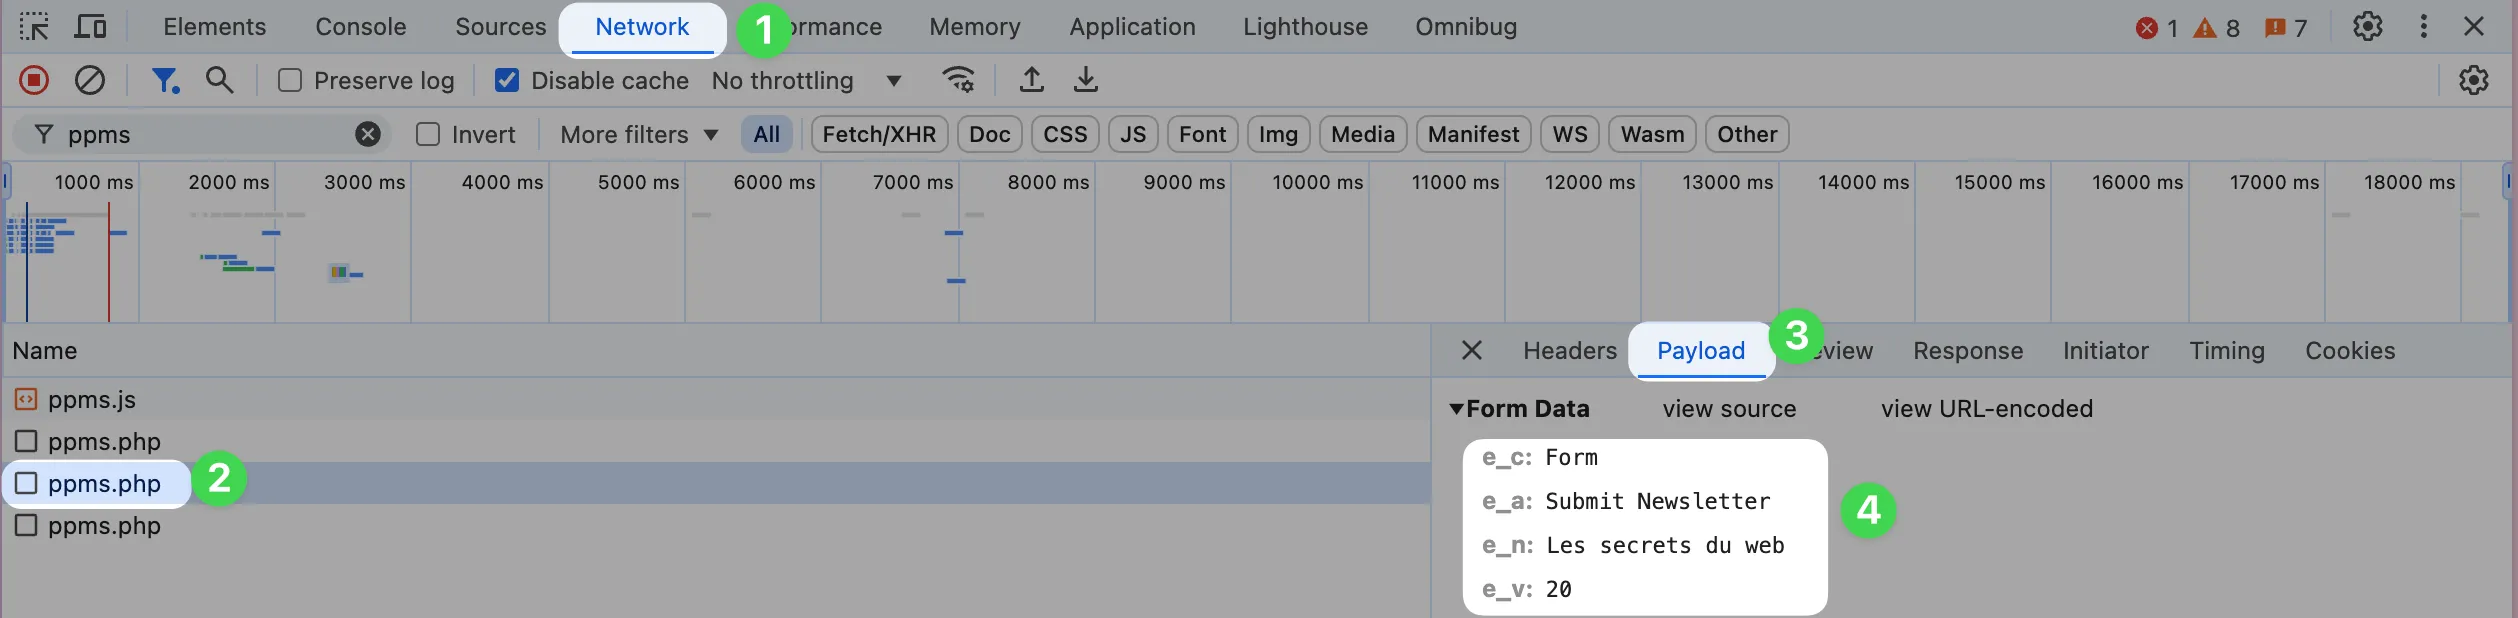Open the Timing tab
2518x618 pixels.
(2227, 351)
